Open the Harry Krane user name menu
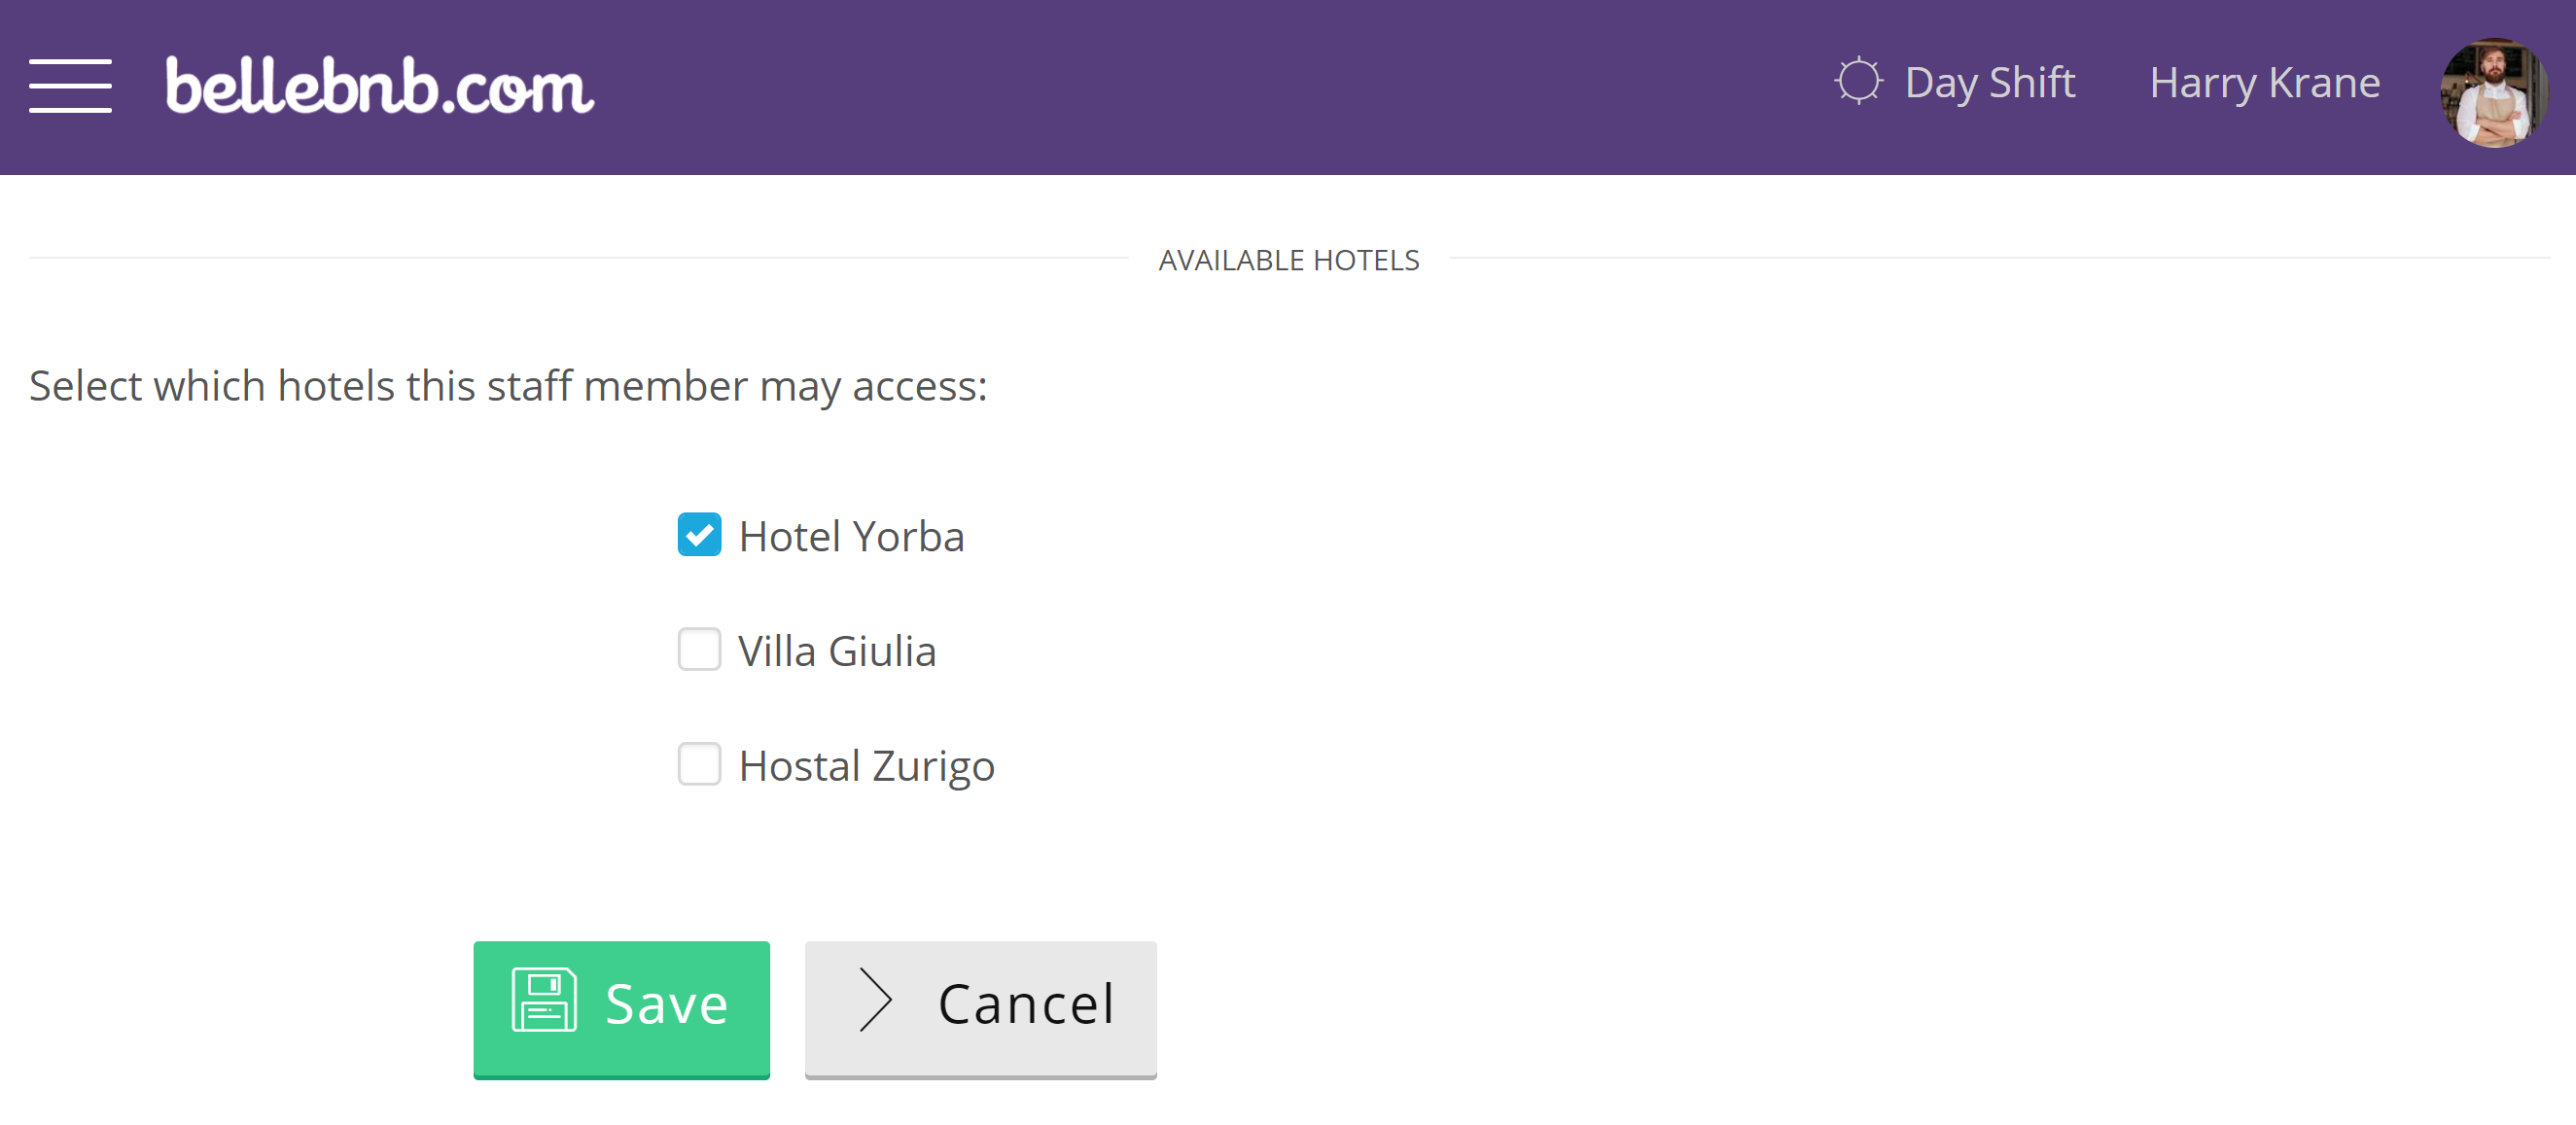 tap(2264, 83)
